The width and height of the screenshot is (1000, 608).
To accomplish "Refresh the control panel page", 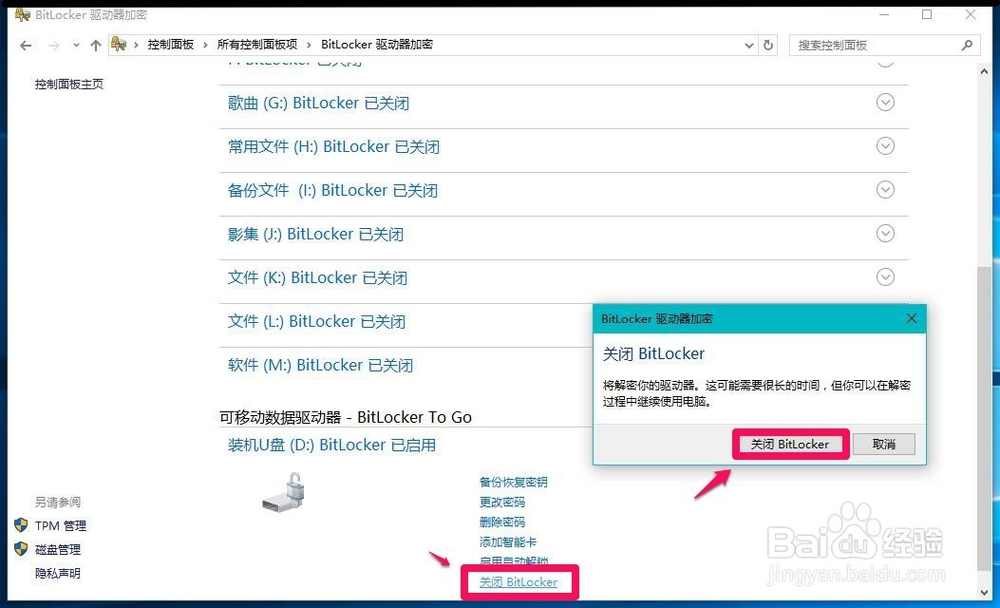I will (768, 45).
